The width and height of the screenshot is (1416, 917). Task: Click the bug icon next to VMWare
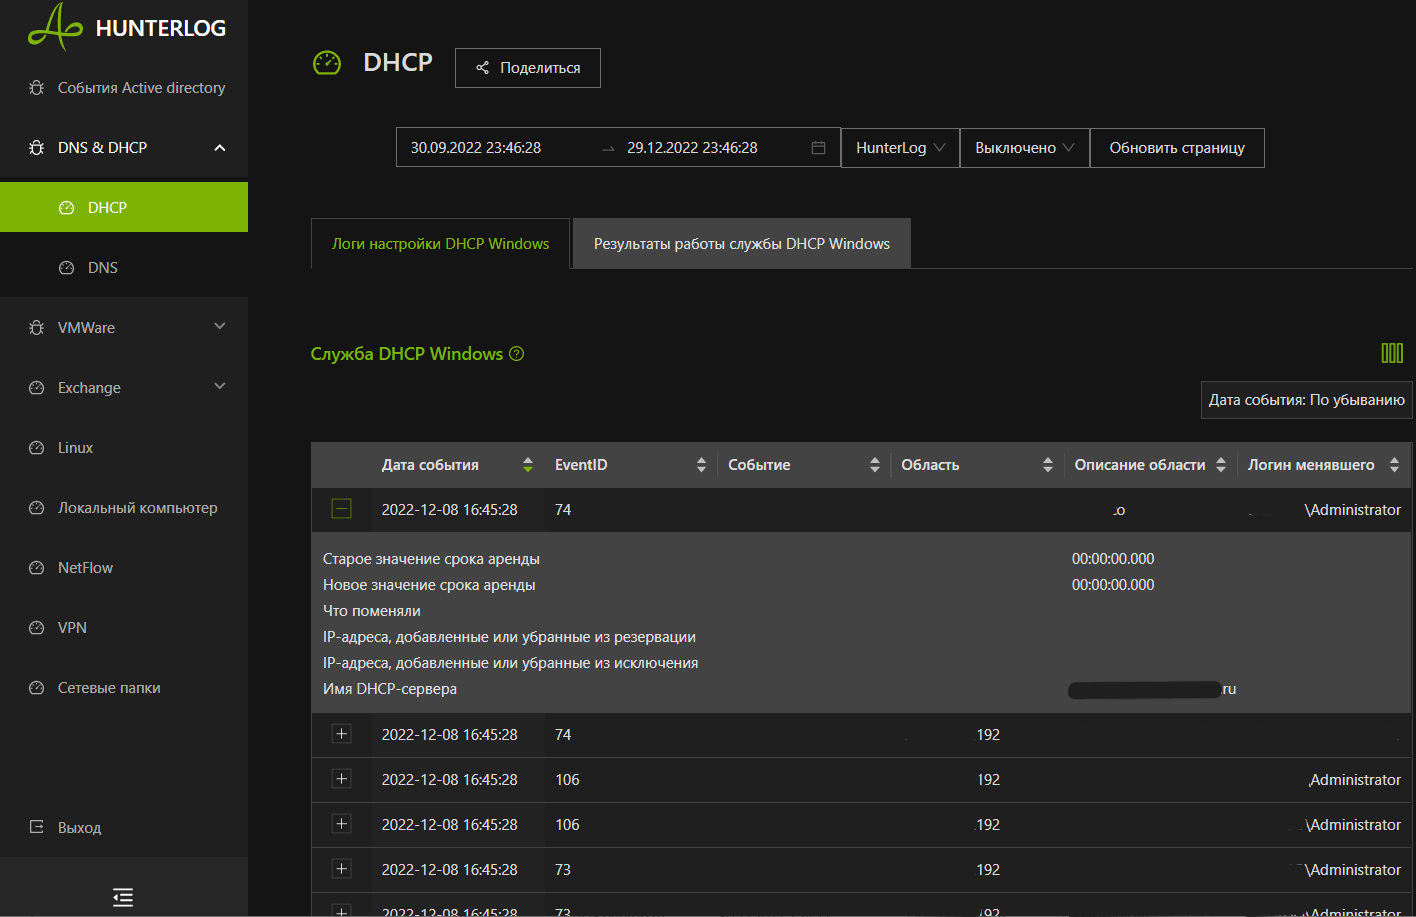37,328
